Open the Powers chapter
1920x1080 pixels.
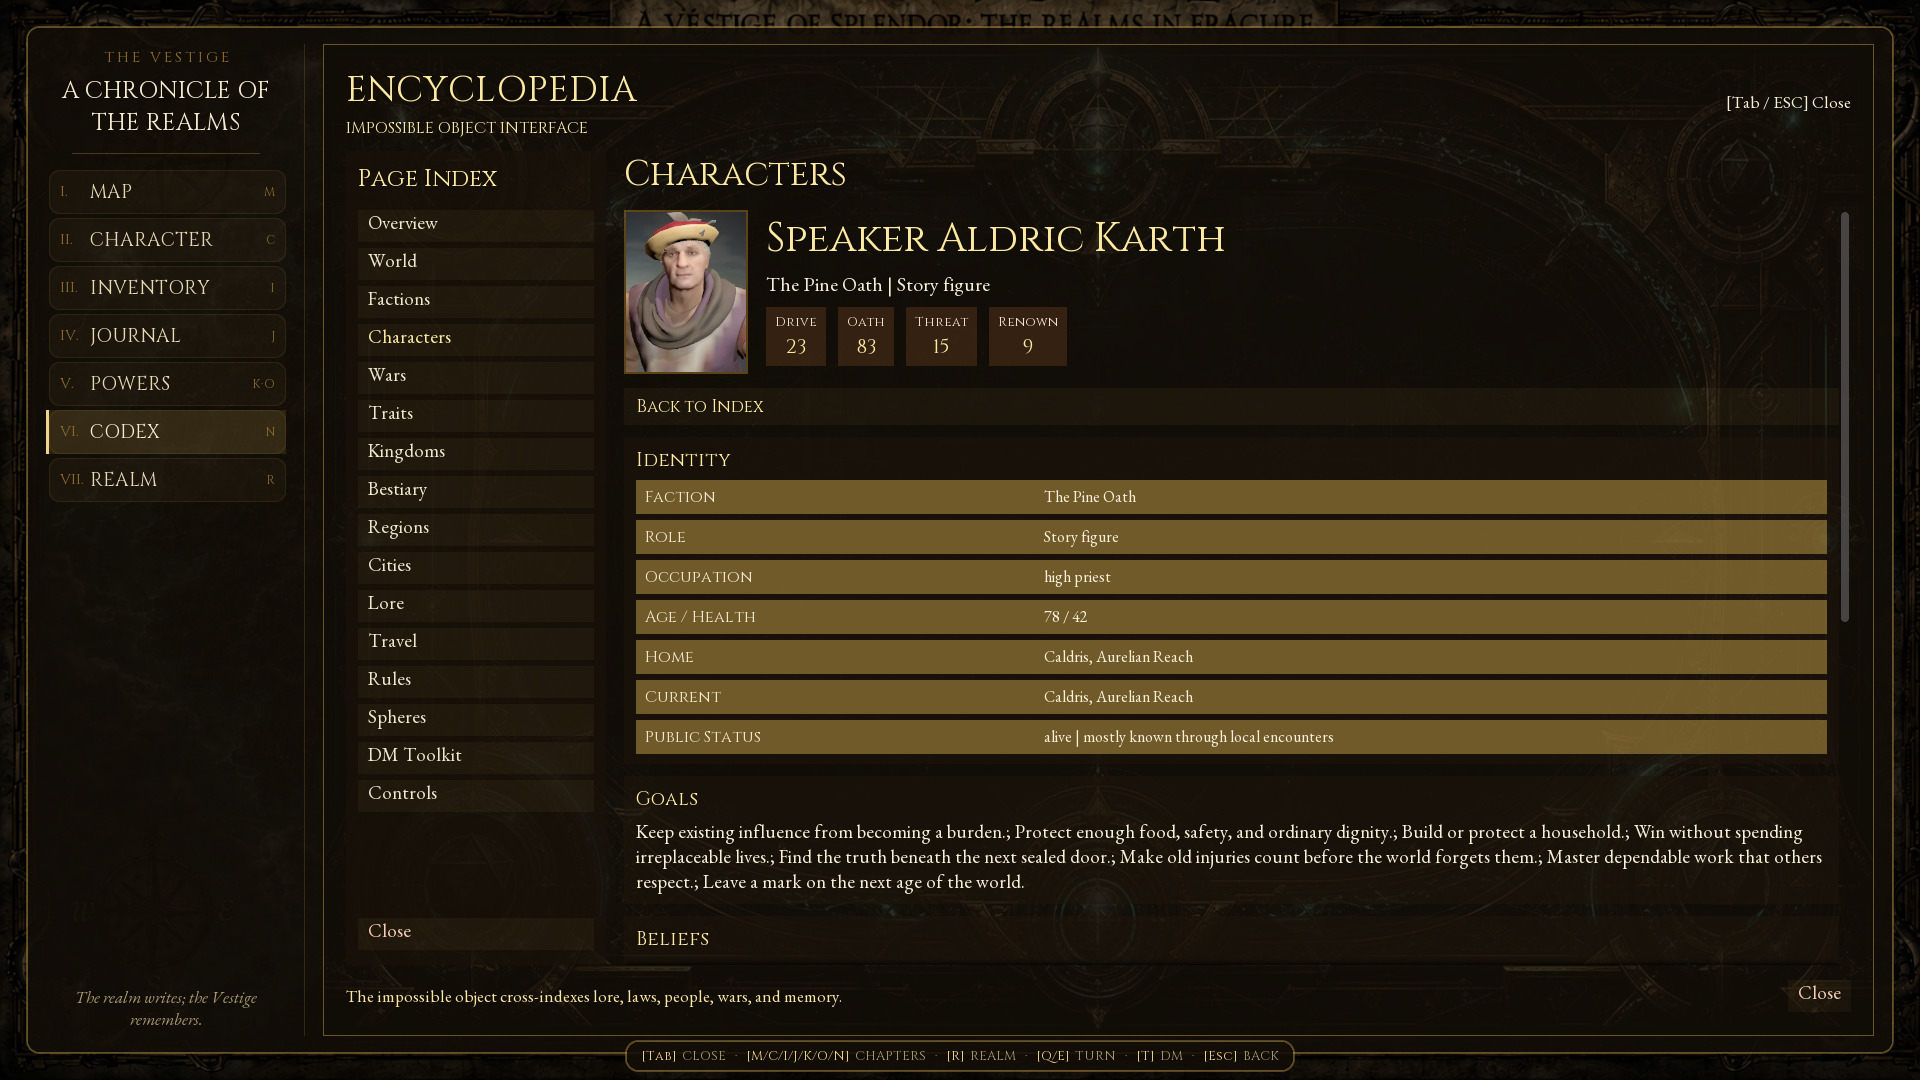167,384
